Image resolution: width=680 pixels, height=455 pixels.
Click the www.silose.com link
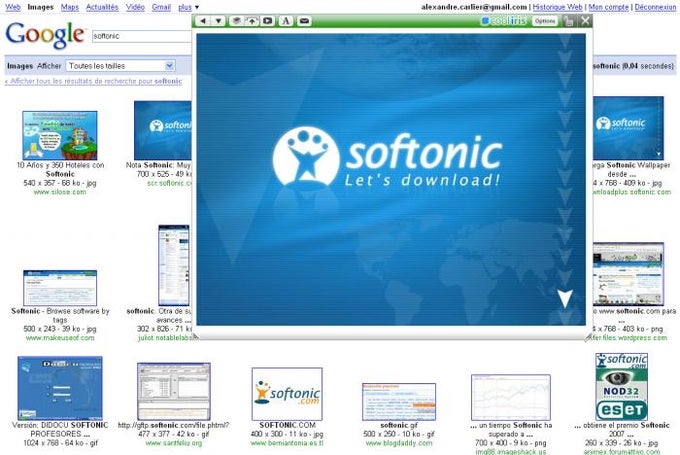coord(60,192)
